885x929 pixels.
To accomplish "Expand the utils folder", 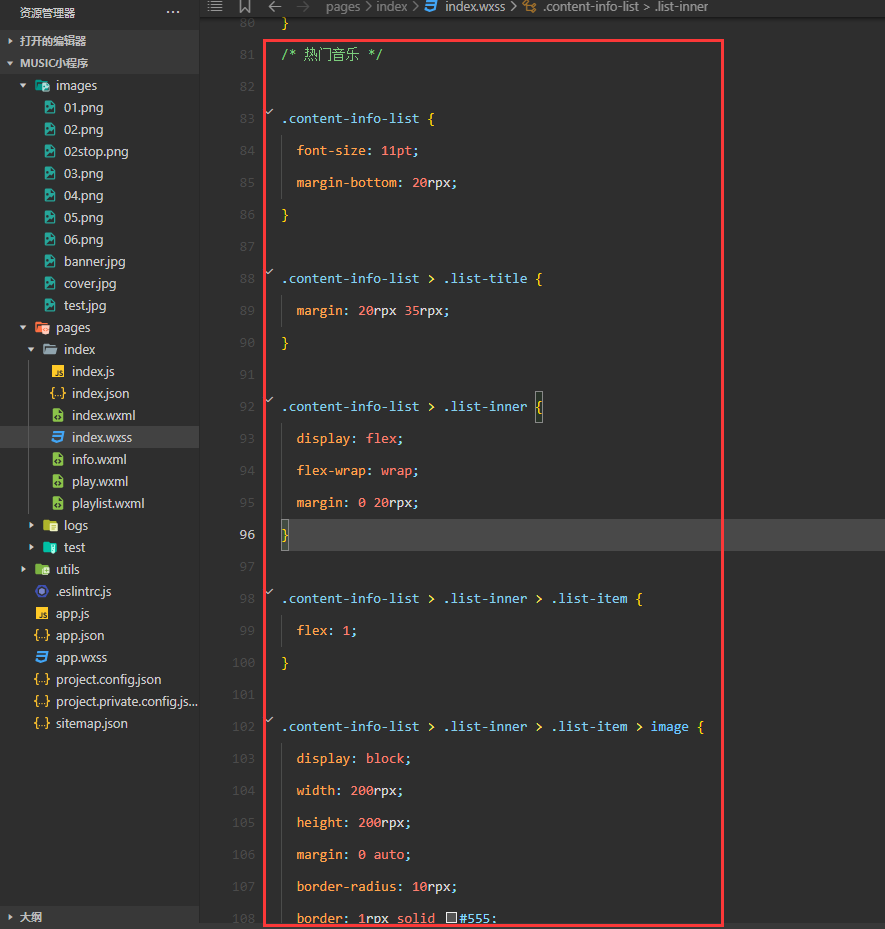I will click(23, 569).
